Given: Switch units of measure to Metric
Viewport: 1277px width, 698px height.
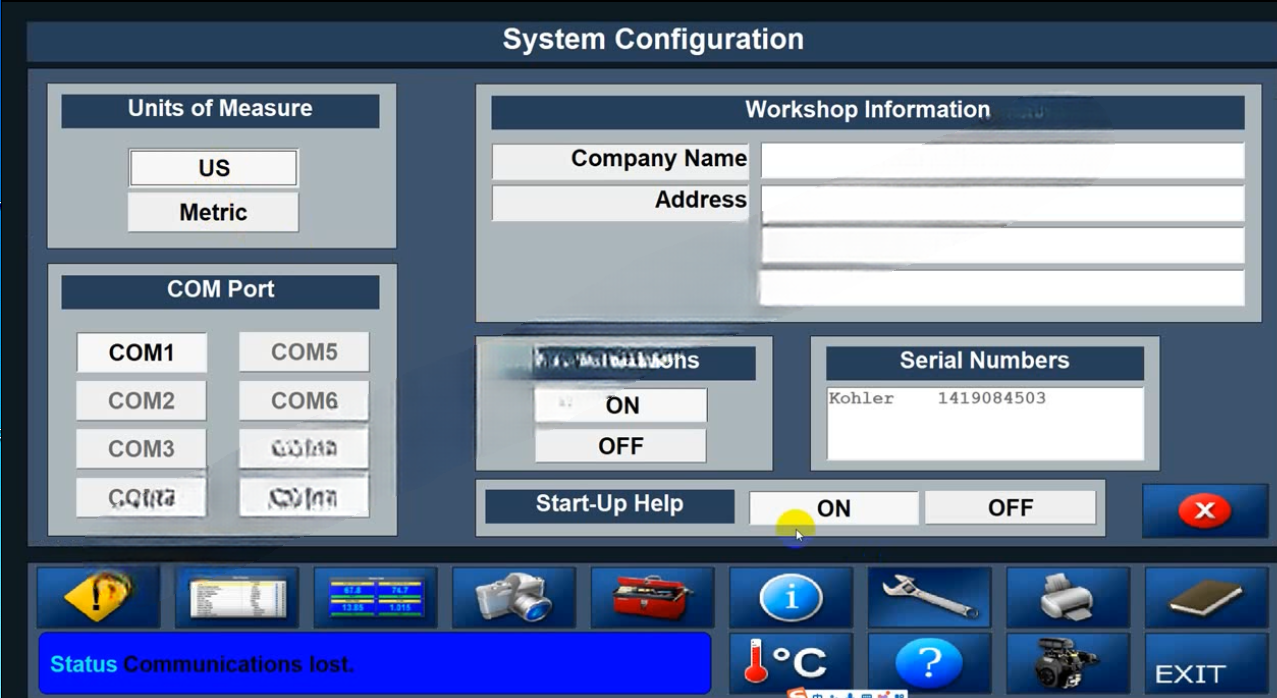Looking at the screenshot, I should (x=213, y=212).
